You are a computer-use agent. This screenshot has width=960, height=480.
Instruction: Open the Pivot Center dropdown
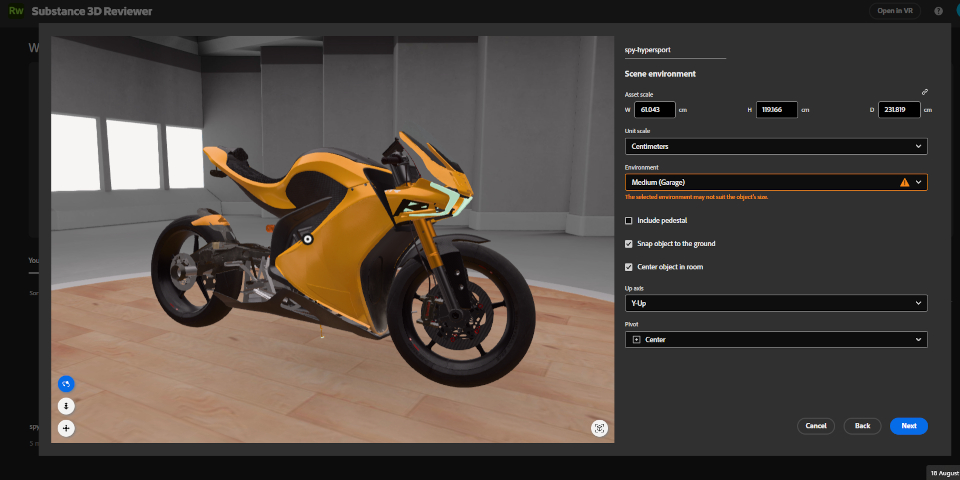tap(776, 339)
